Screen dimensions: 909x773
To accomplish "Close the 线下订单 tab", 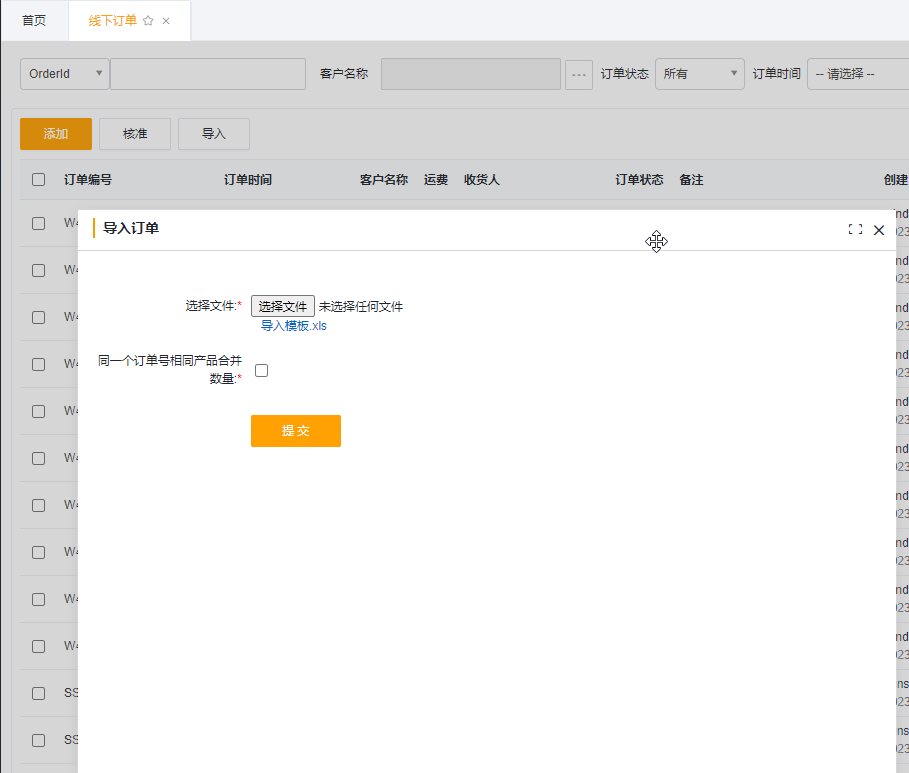I will [166, 20].
